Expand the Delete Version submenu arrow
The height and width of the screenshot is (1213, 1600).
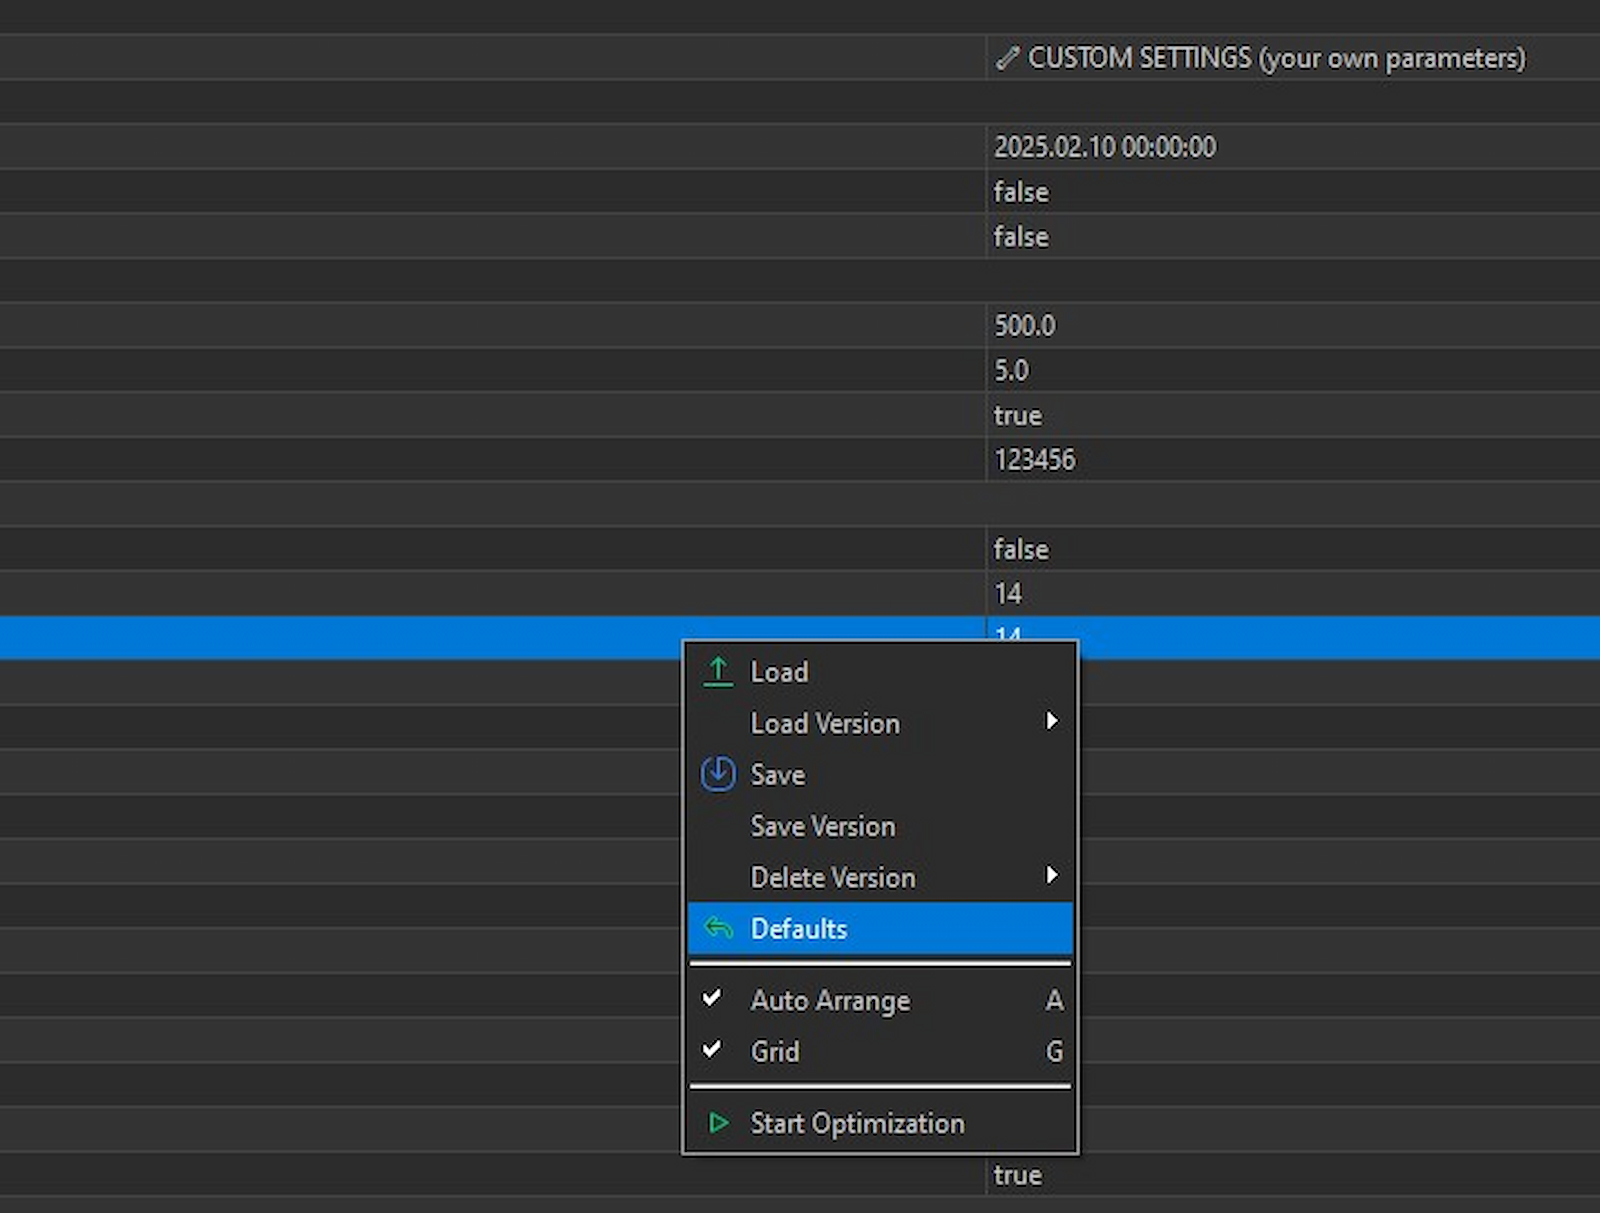(1051, 875)
